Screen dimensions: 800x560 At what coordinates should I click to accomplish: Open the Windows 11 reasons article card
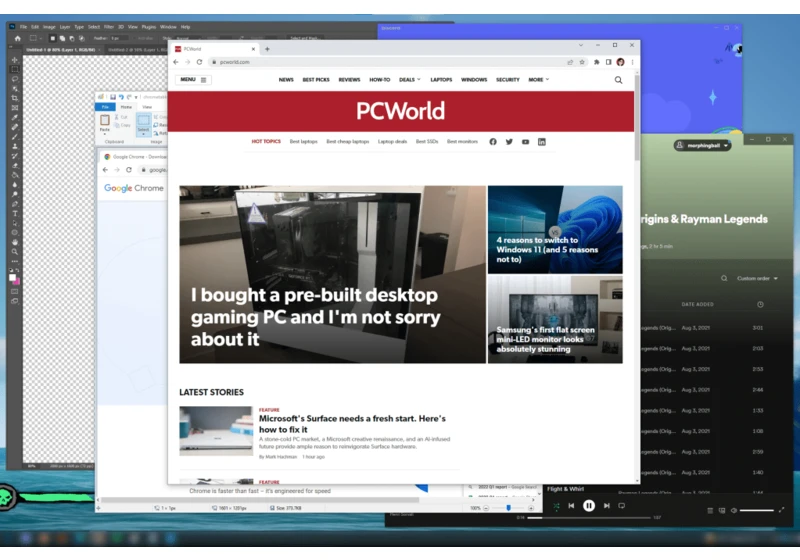click(555, 230)
